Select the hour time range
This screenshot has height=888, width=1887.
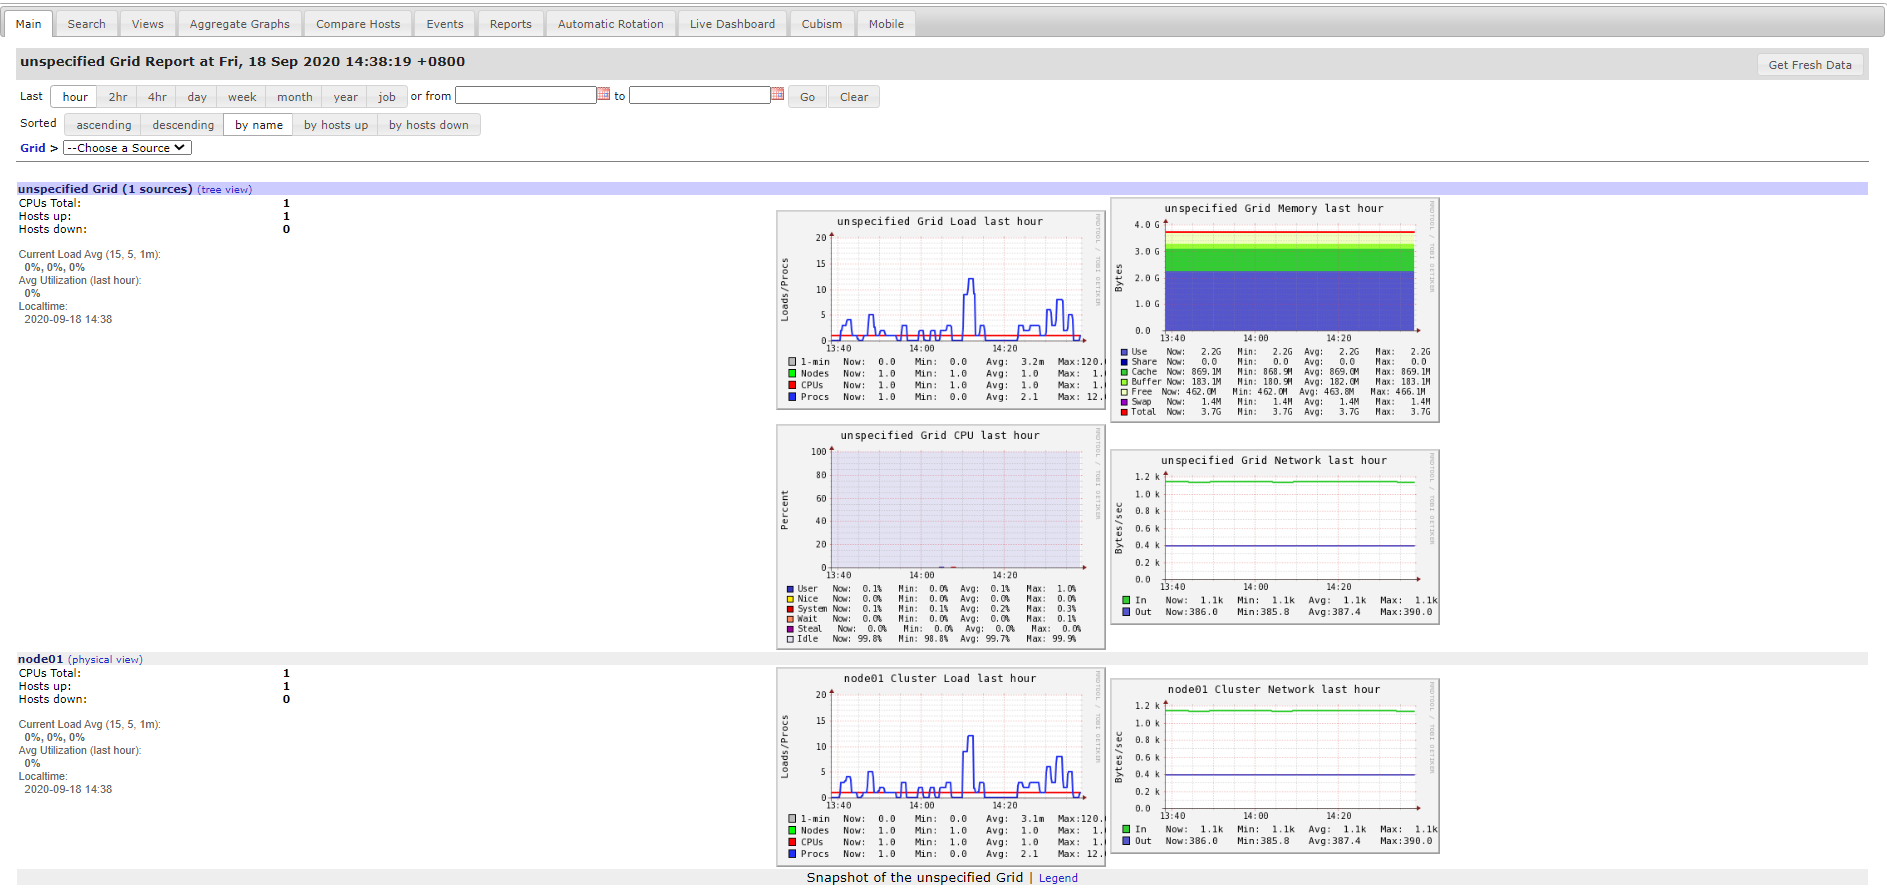pyautogui.click(x=75, y=97)
